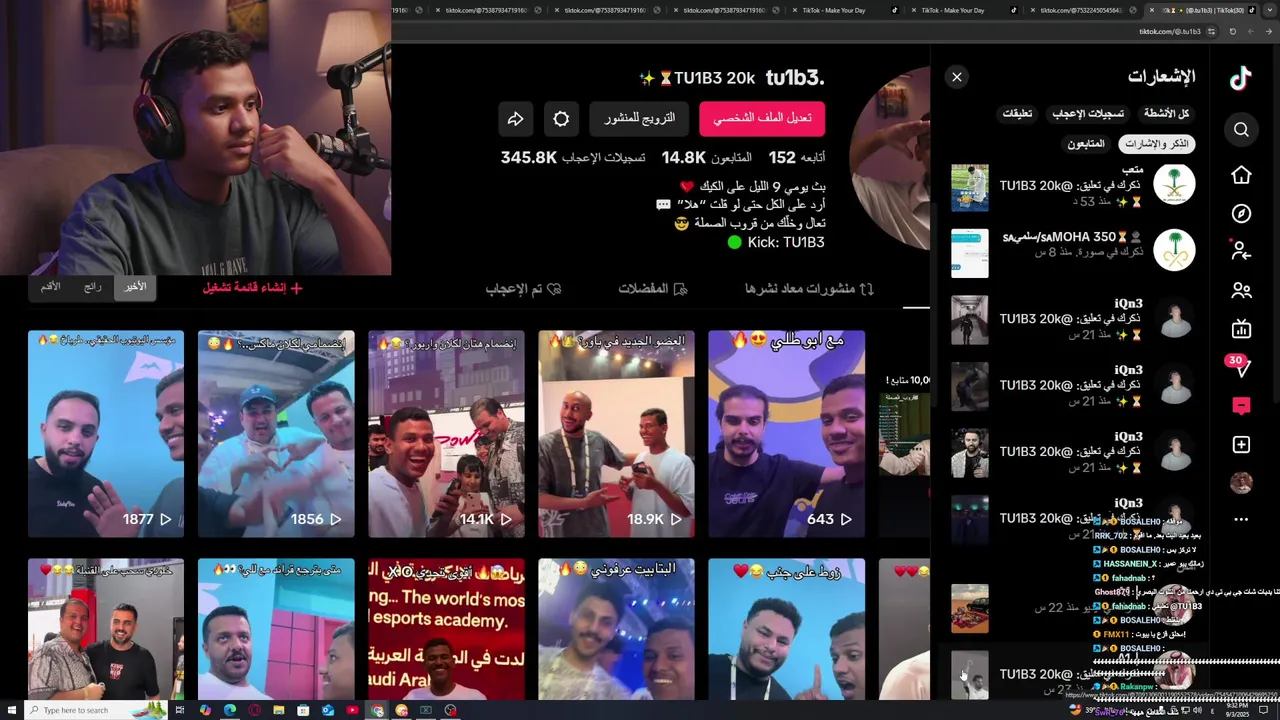1280x720 pixels.
Task: Click the TikTok logo in the sidebar
Action: 1241,79
